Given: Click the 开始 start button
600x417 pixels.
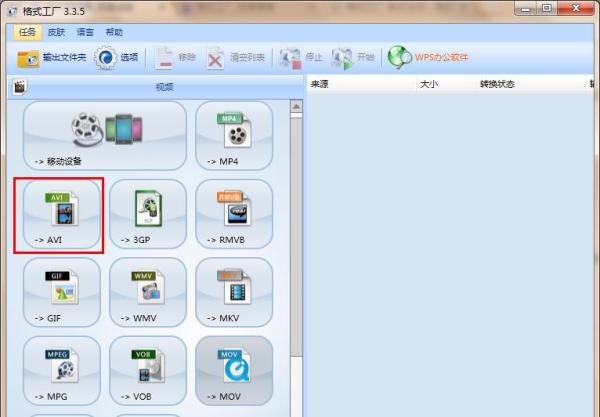Looking at the screenshot, I should [352, 58].
